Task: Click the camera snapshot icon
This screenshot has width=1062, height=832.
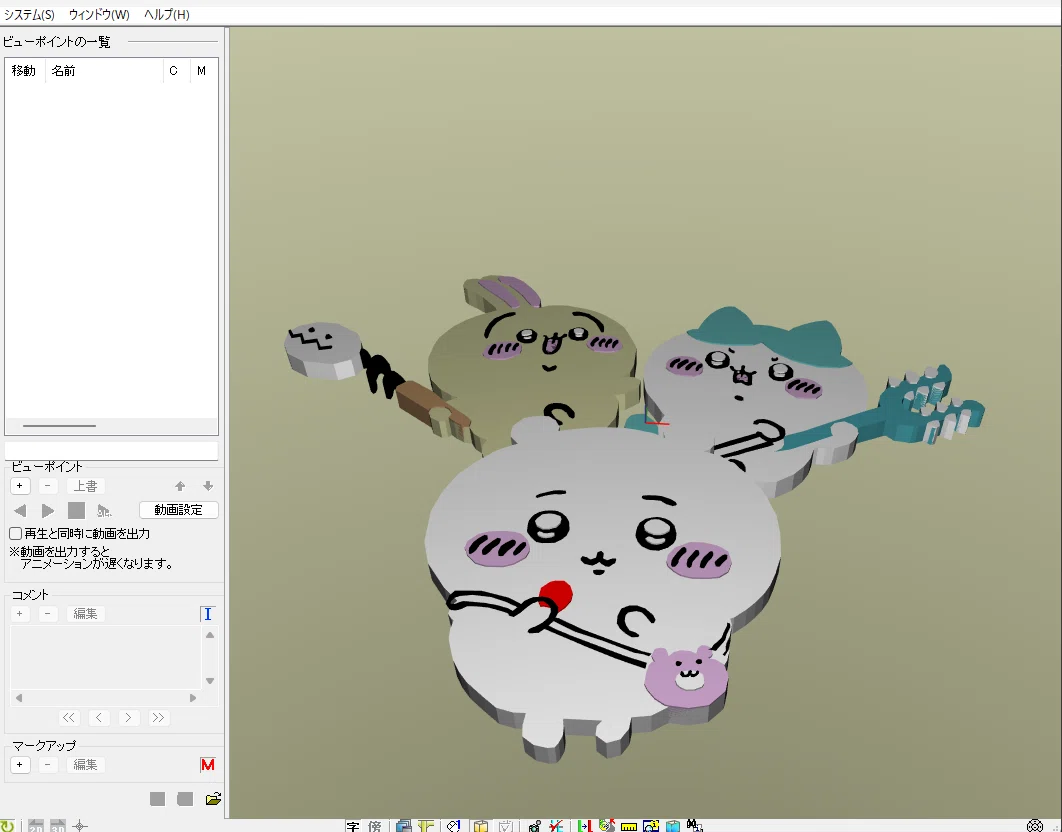Action: click(x=534, y=826)
